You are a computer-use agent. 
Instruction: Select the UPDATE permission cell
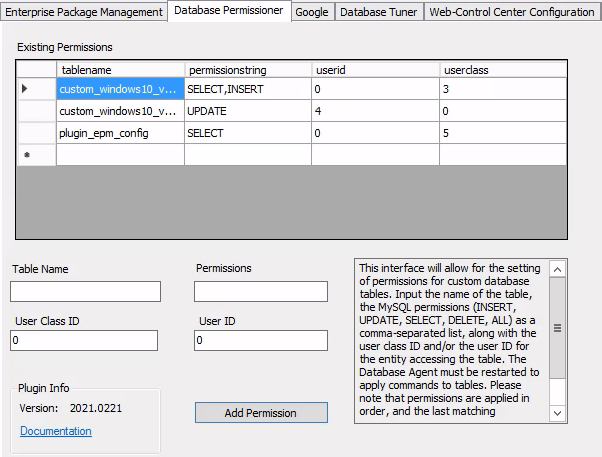(247, 111)
